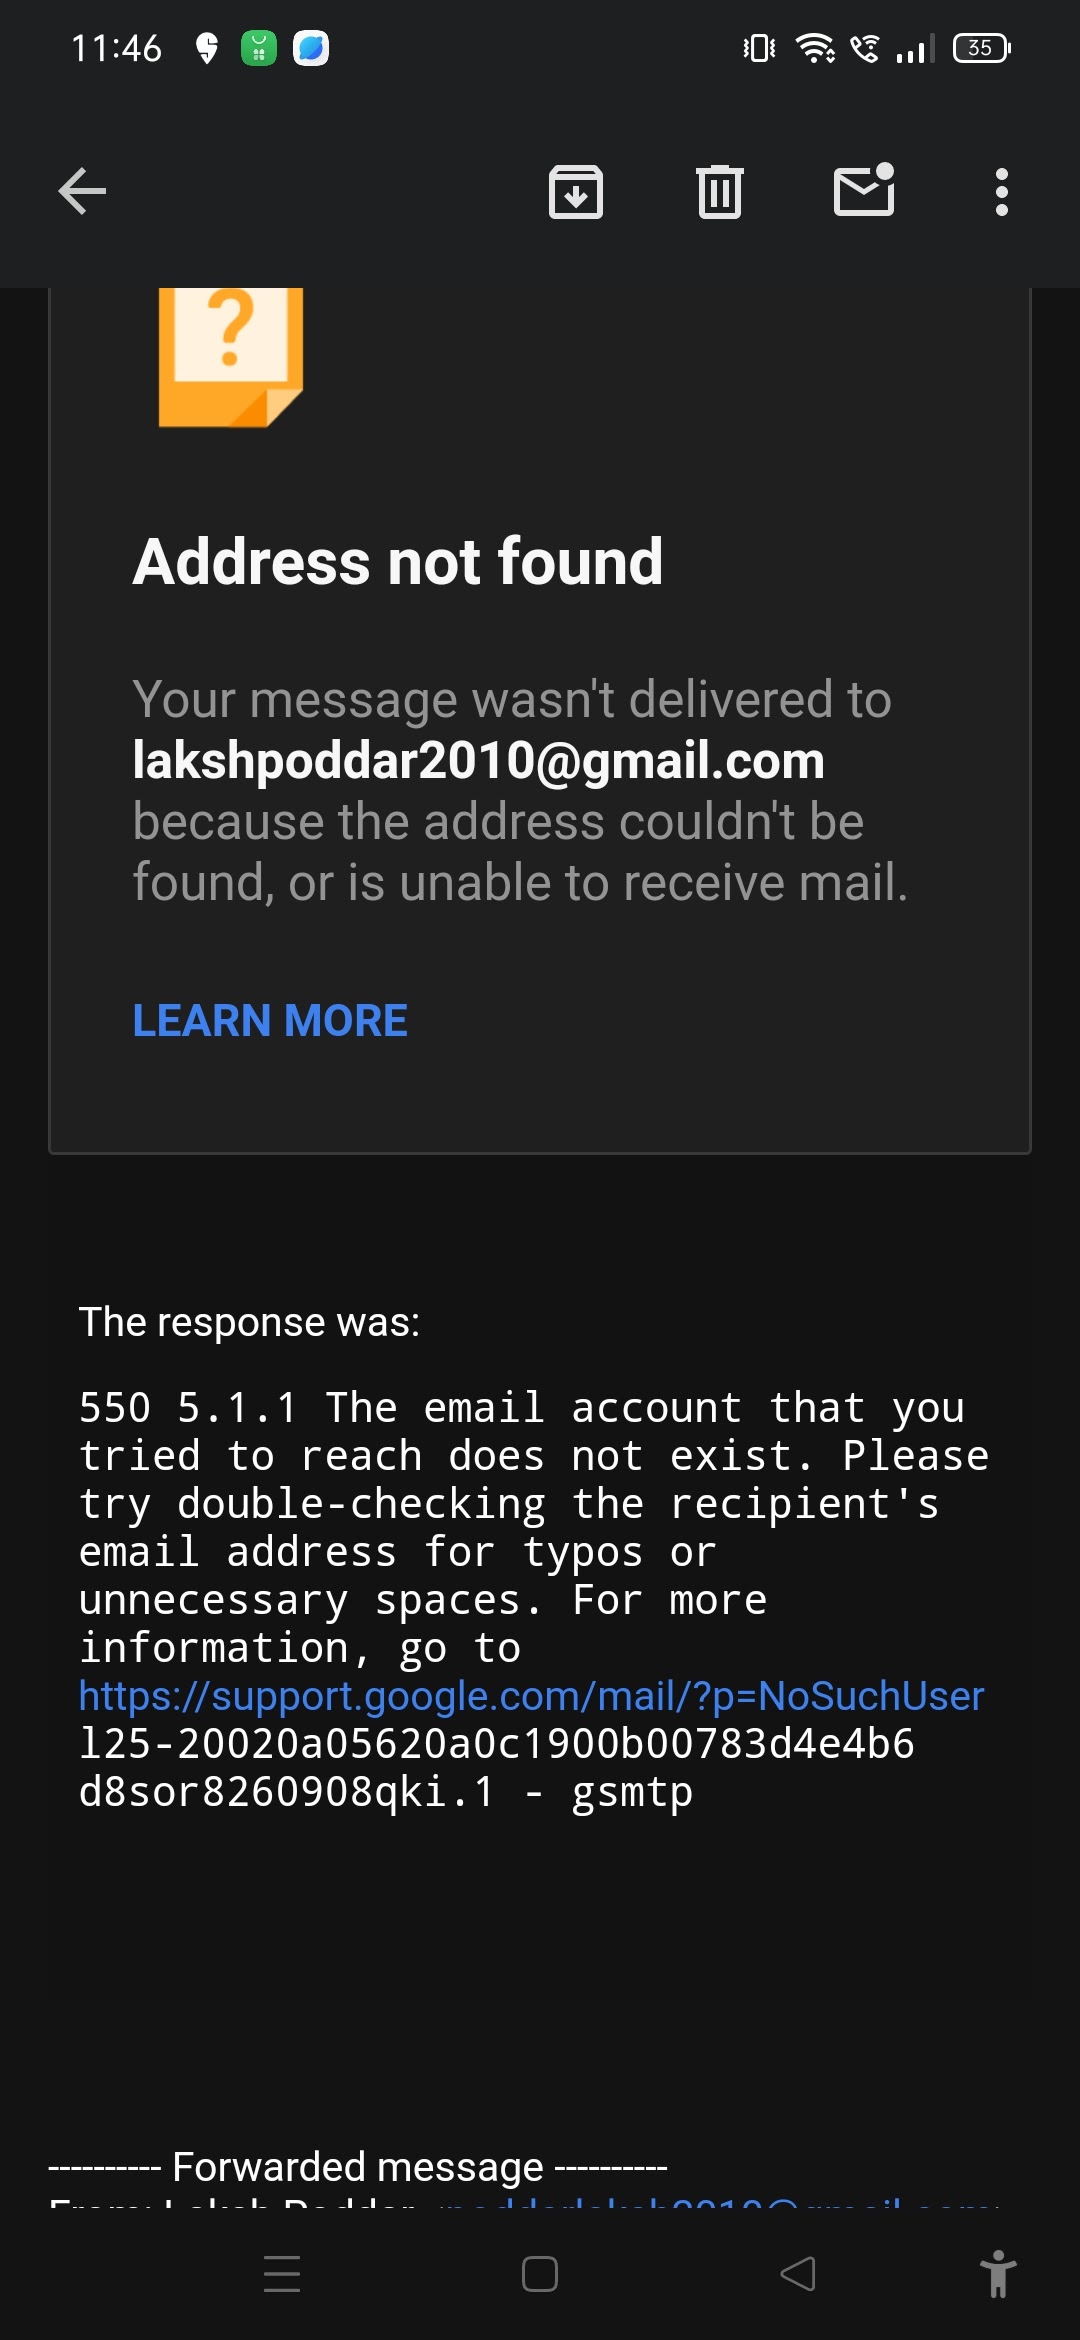1080x2340 pixels.
Task: Tap the 550 5.1.1 error response text
Action: [534, 1600]
